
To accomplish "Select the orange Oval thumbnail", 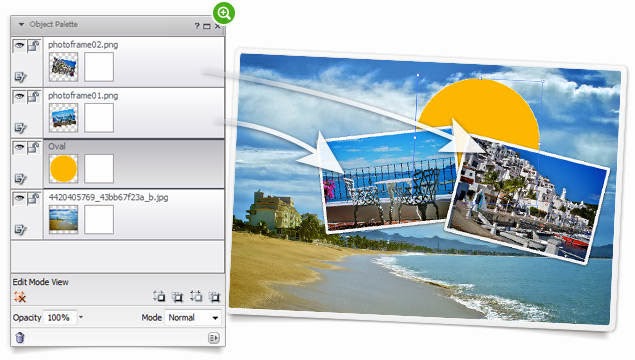I will (x=63, y=168).
